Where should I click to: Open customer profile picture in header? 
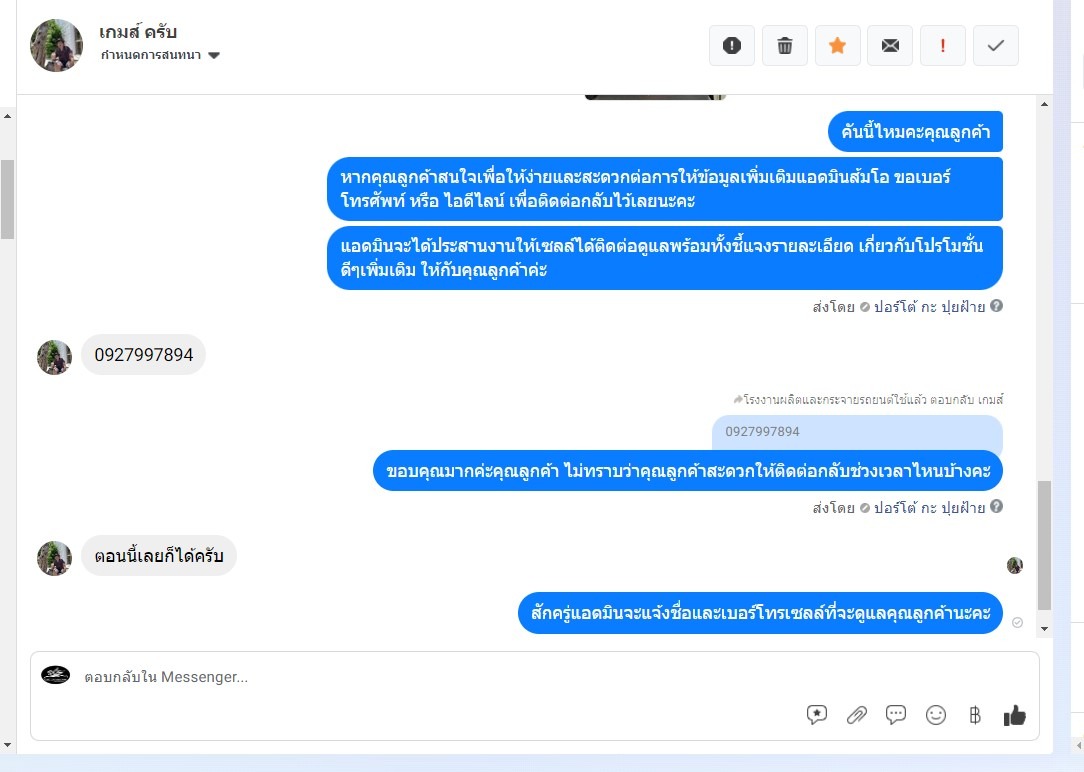pyautogui.click(x=56, y=45)
